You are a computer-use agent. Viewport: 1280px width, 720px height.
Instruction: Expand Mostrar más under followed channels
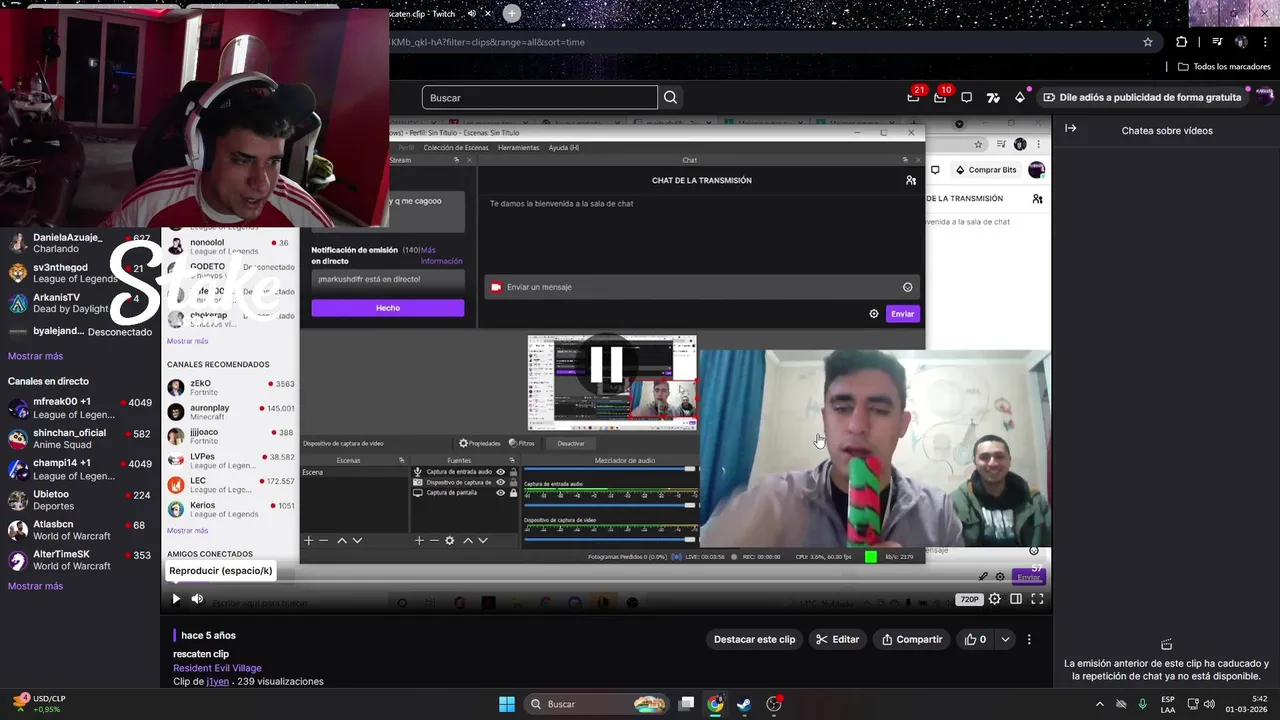(x=35, y=356)
